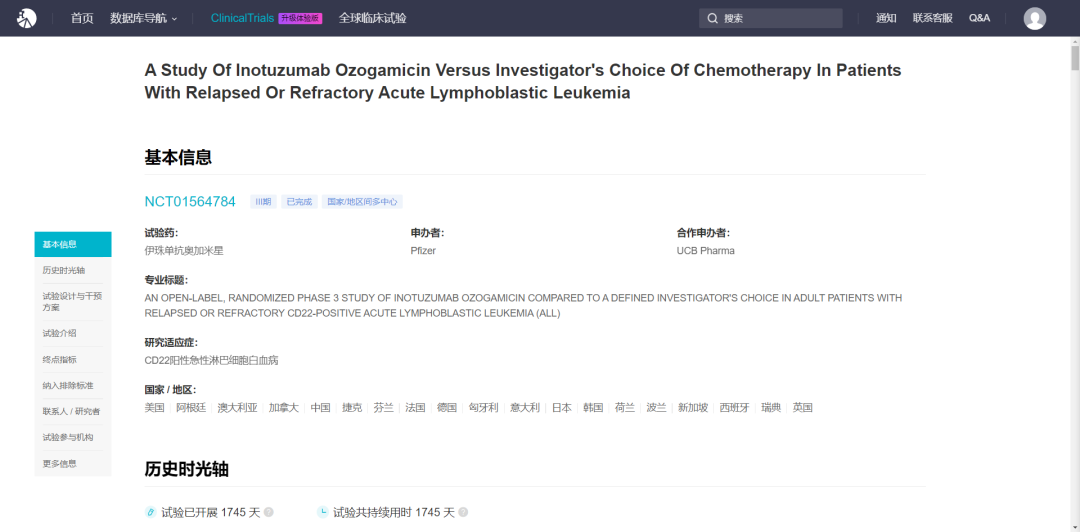Click into the 搜索 search field
Image resolution: width=1080 pixels, height=532 pixels.
pos(771,19)
